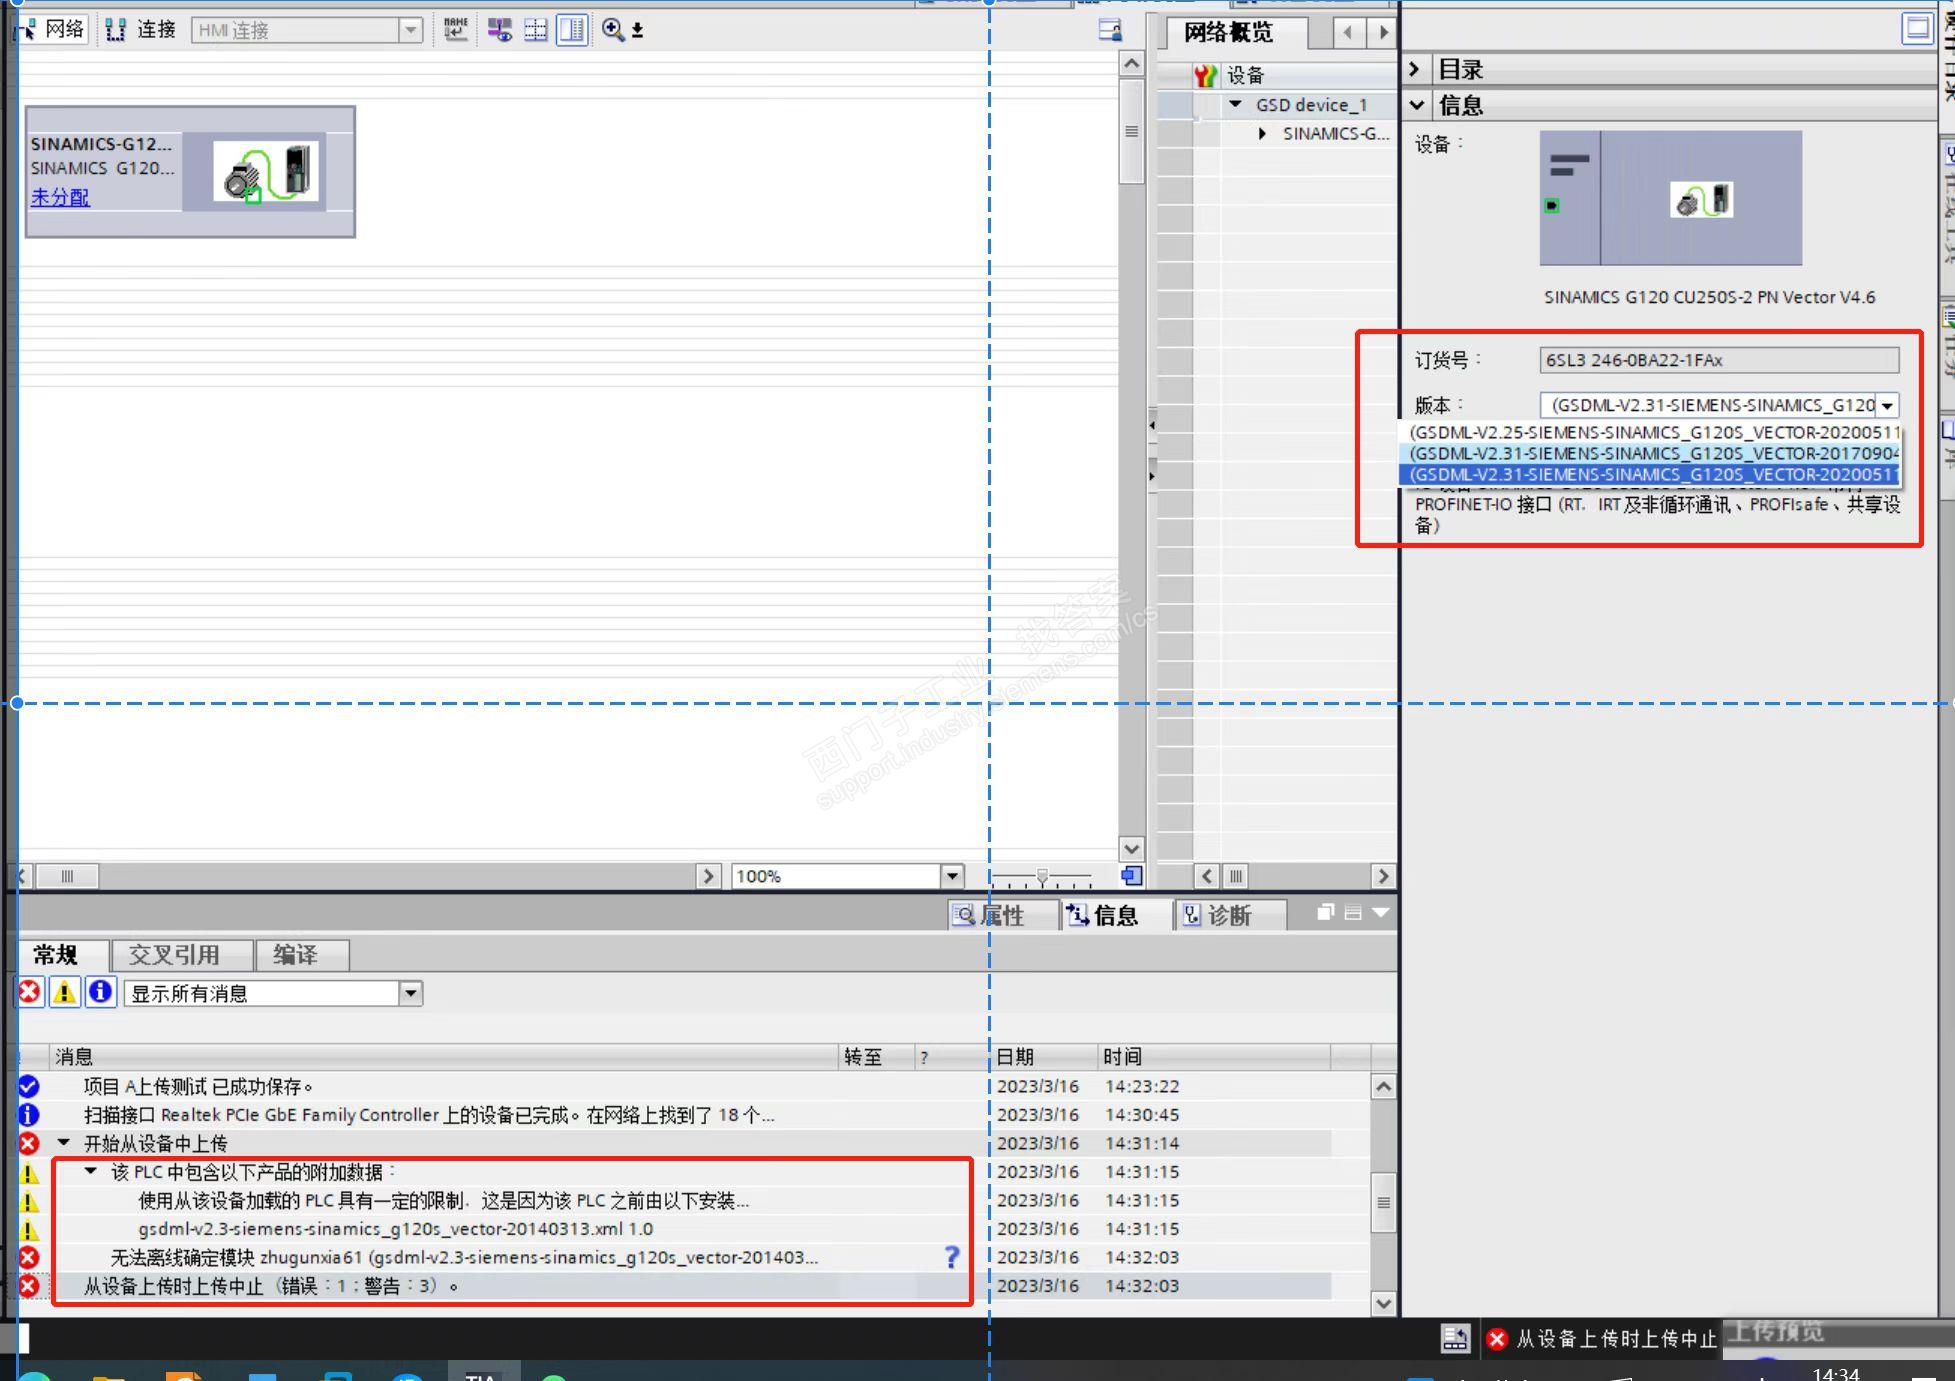Open the version (版本) dropdown

point(1886,406)
